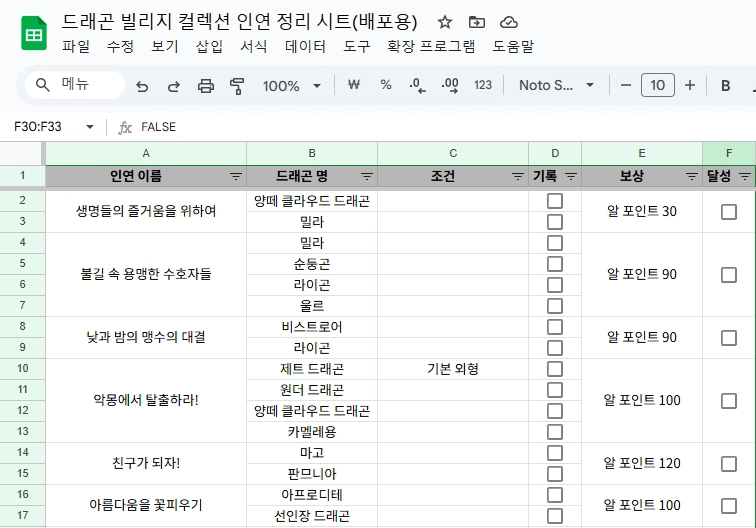Click the decrease decimal places icon
This screenshot has height=528, width=756.
click(418, 86)
